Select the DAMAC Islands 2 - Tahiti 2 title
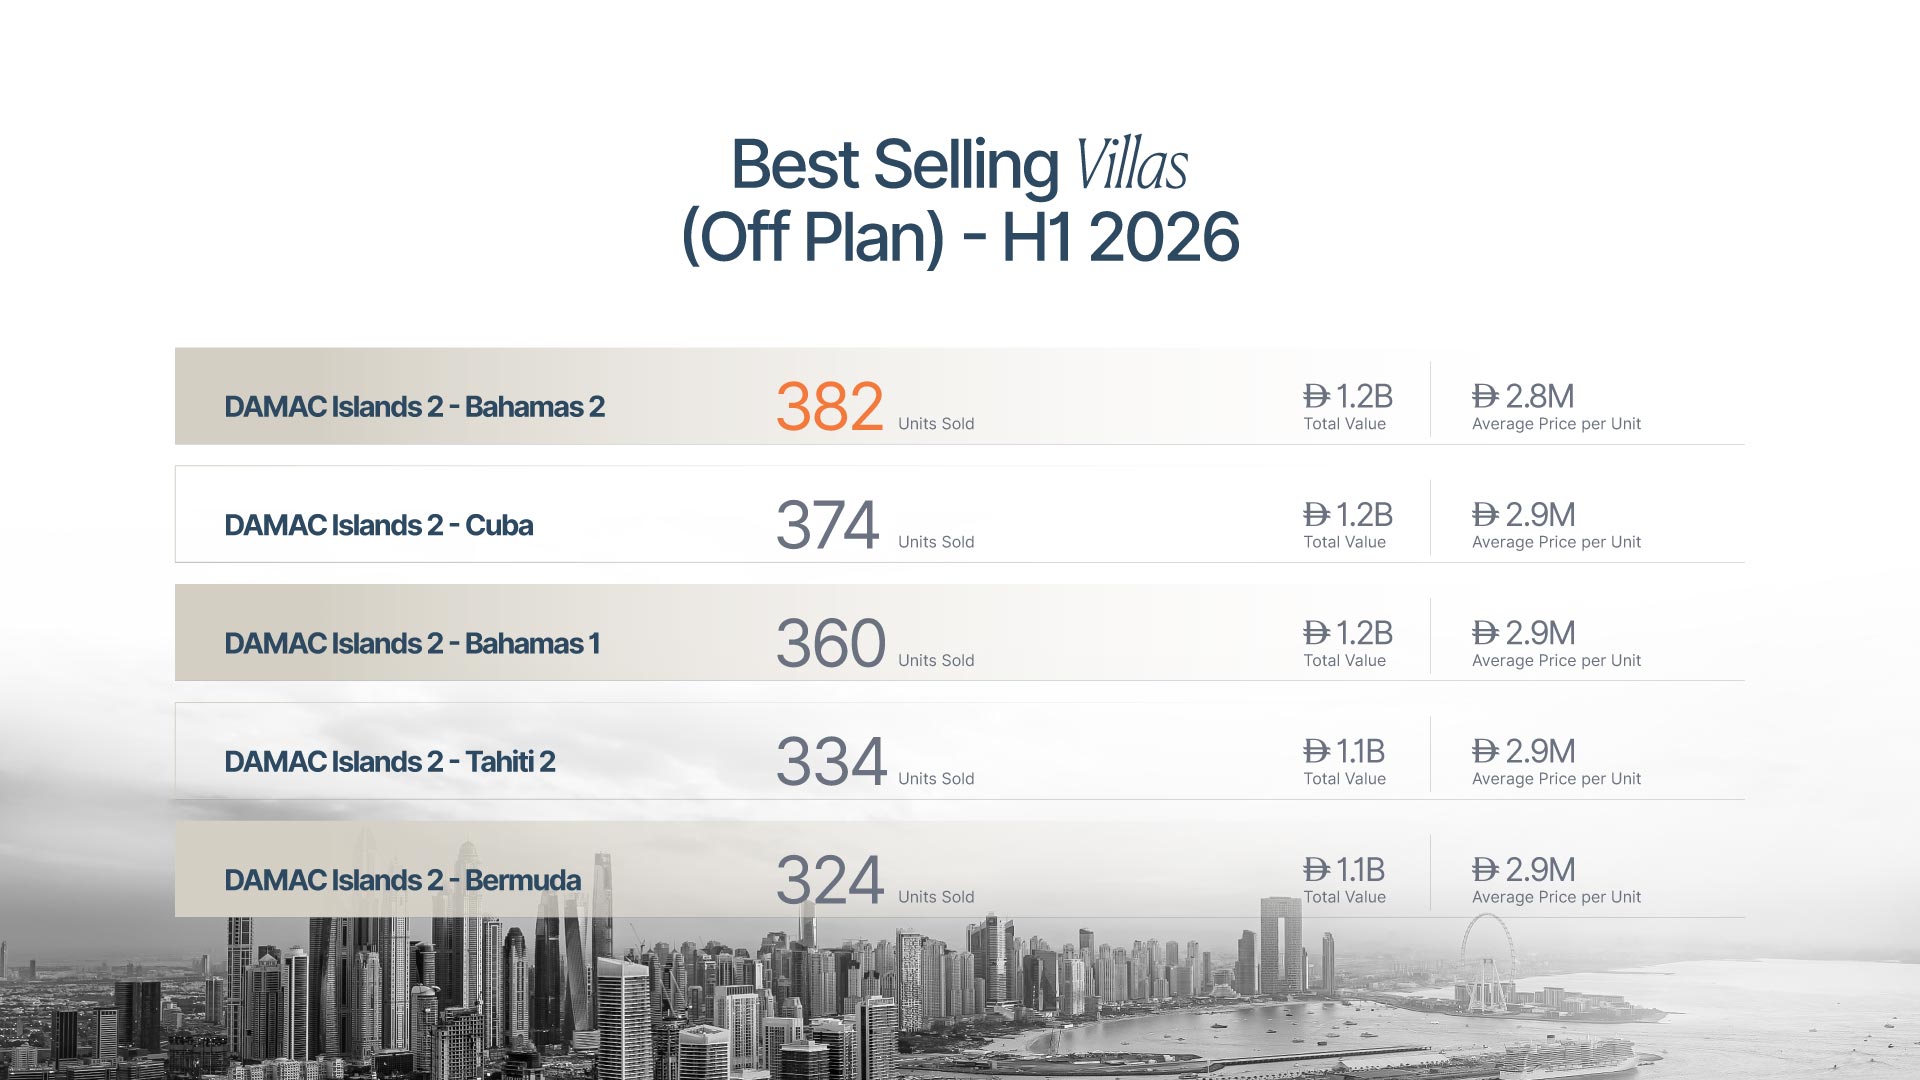This screenshot has width=1920, height=1080. click(390, 761)
